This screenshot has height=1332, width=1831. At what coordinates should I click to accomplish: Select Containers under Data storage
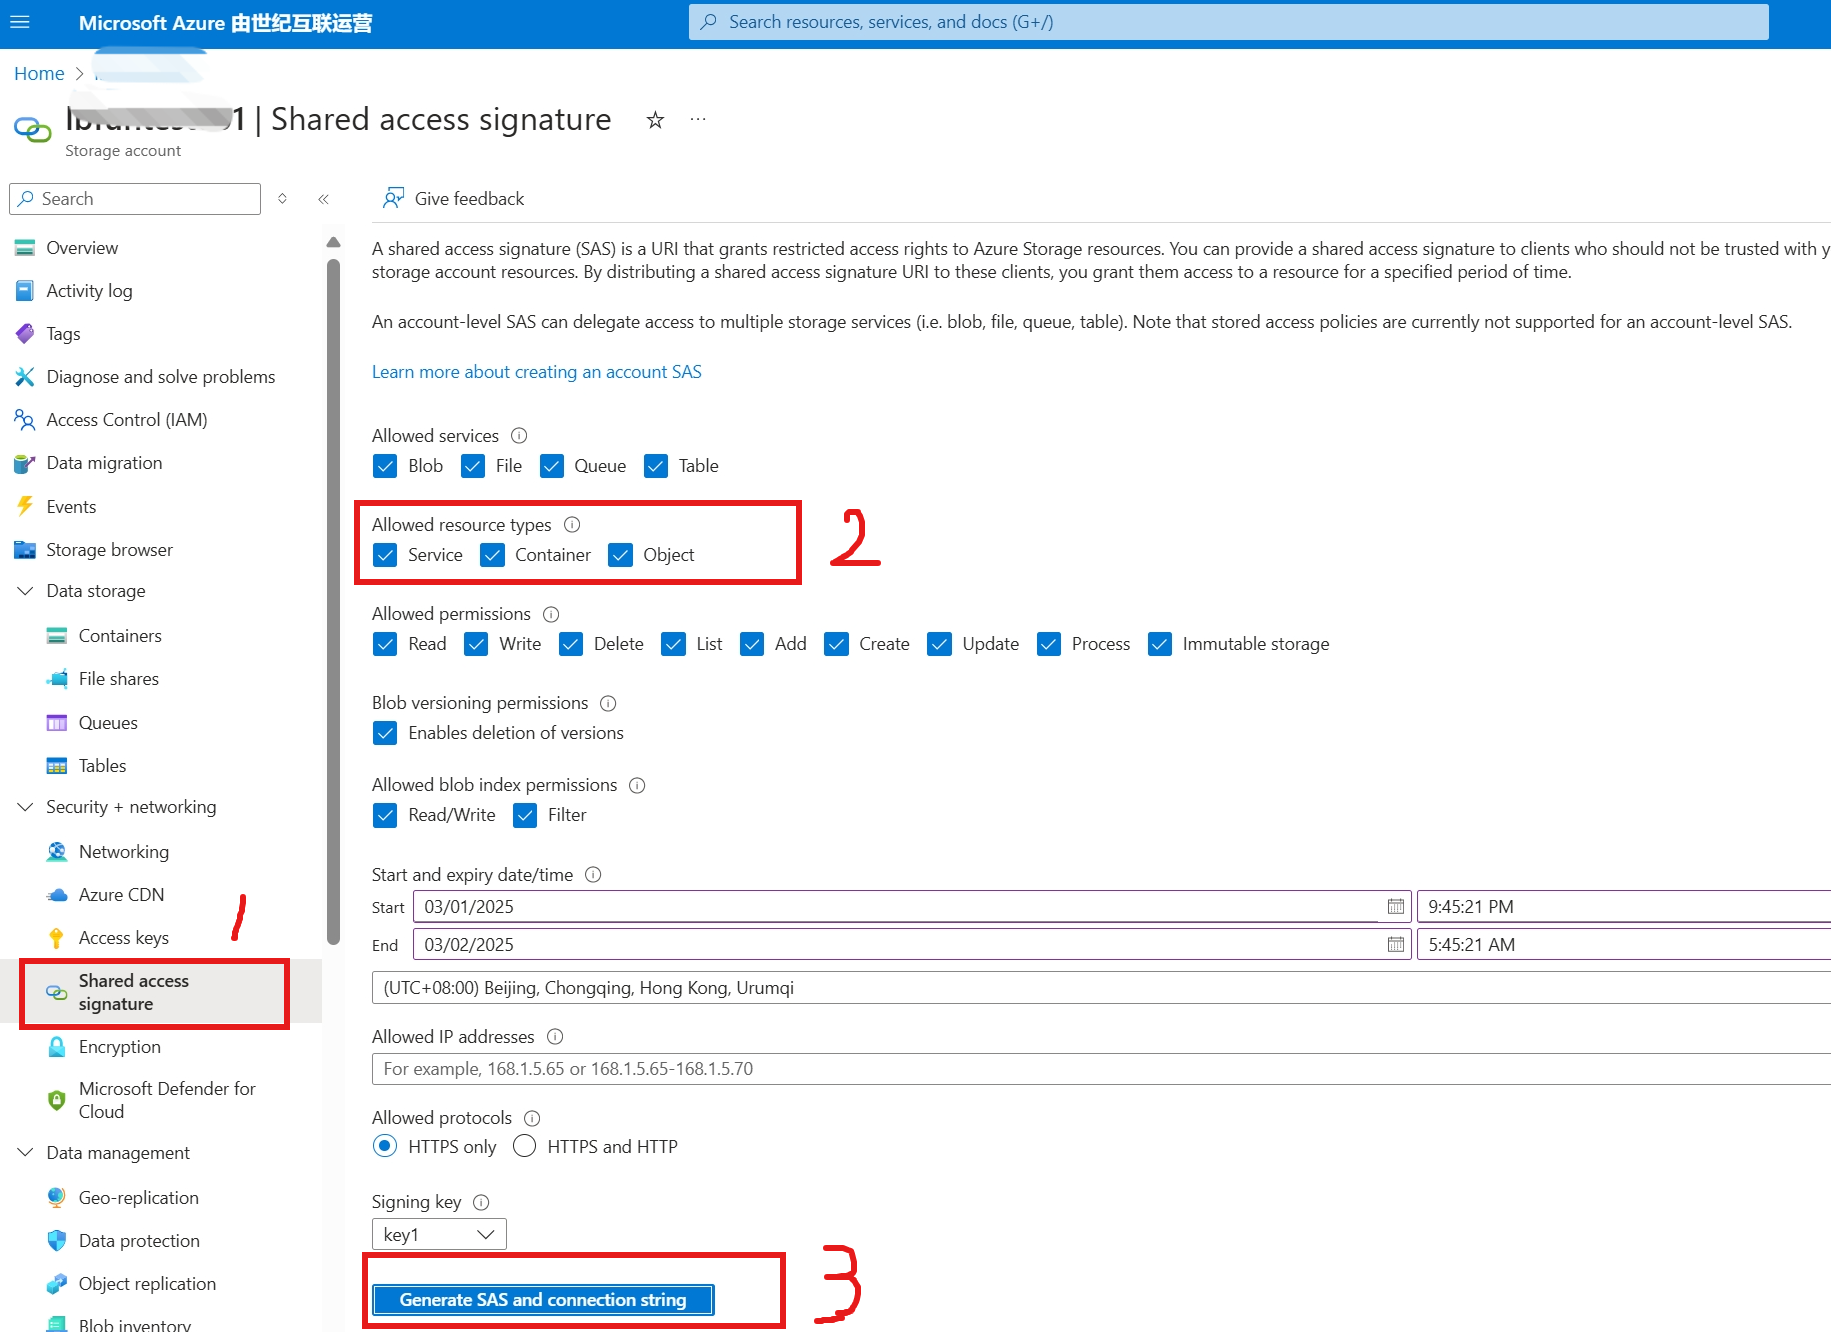[119, 635]
